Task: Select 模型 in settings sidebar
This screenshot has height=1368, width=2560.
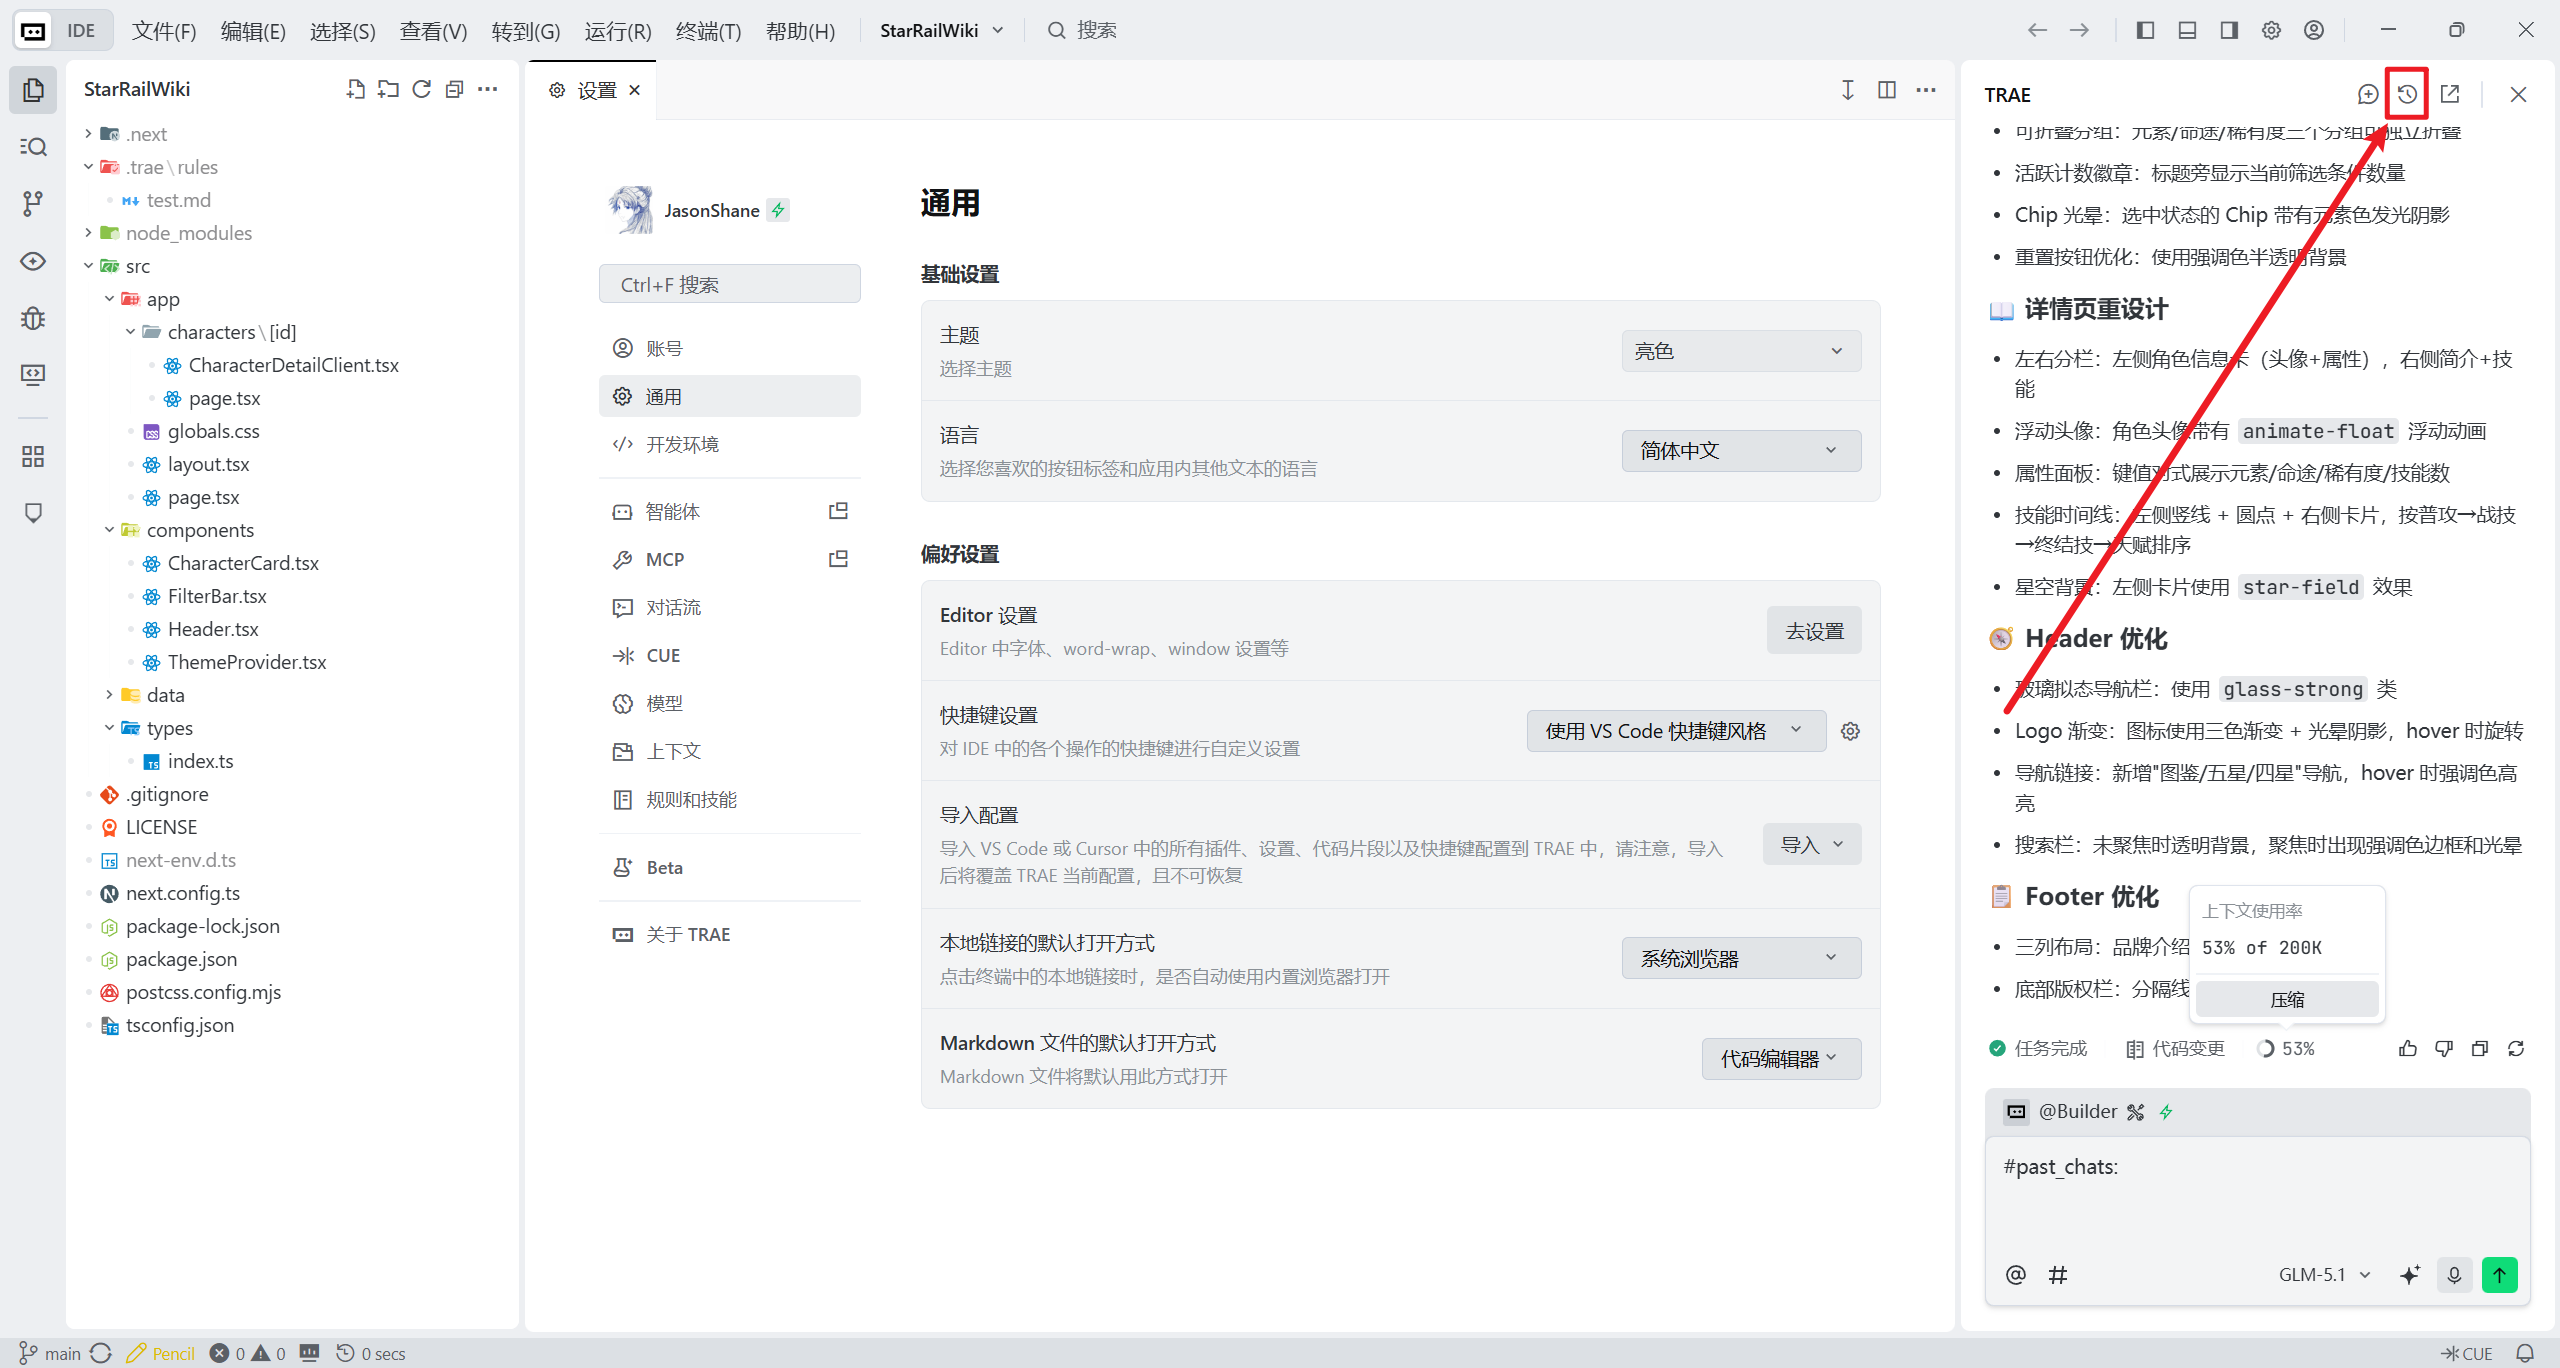Action: click(x=730, y=703)
